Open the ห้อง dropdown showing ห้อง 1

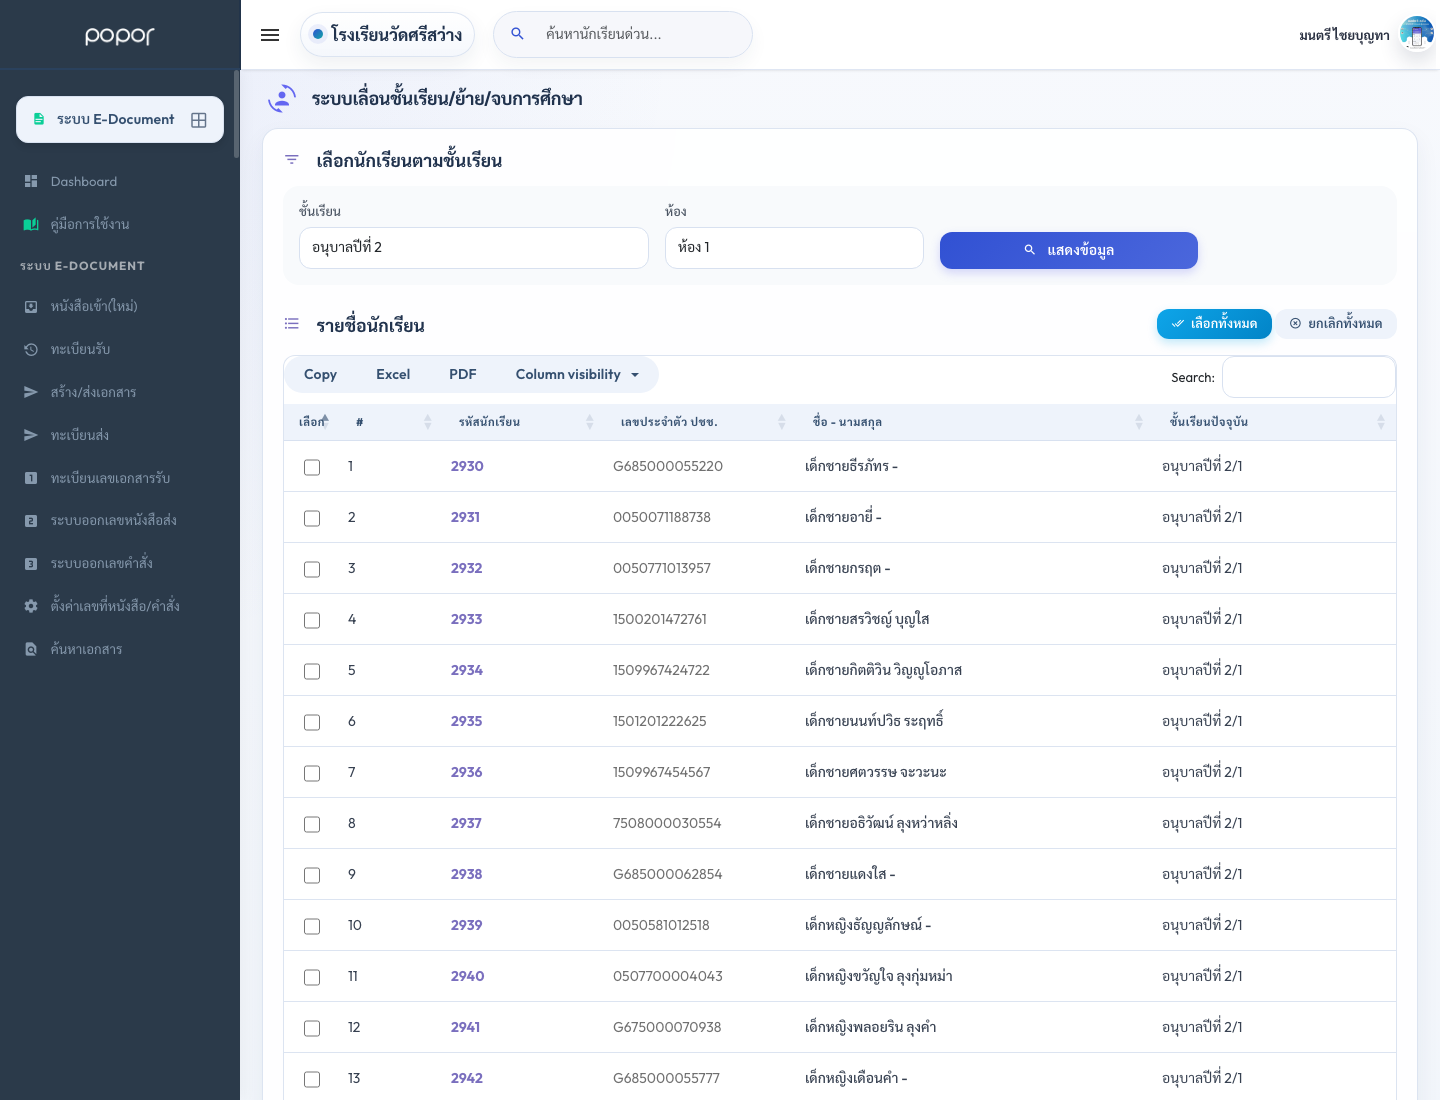coord(794,248)
